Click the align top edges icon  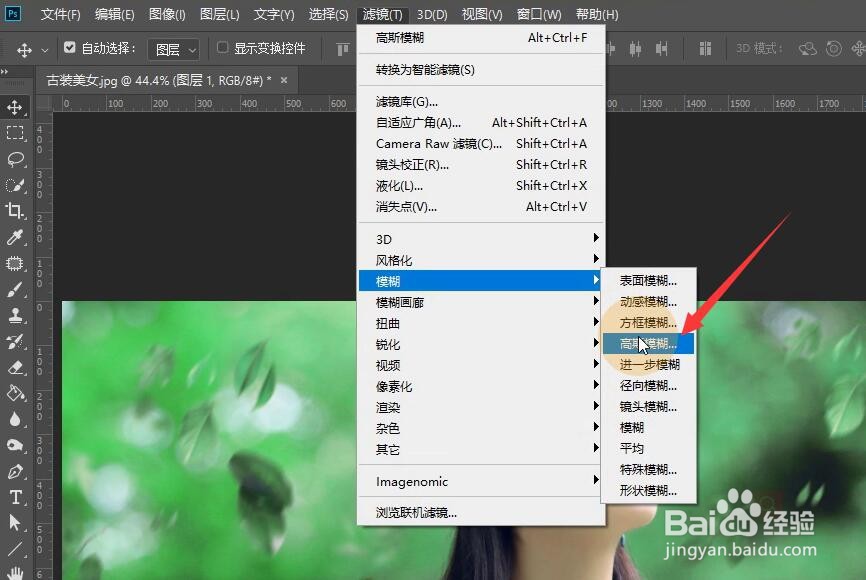point(343,49)
